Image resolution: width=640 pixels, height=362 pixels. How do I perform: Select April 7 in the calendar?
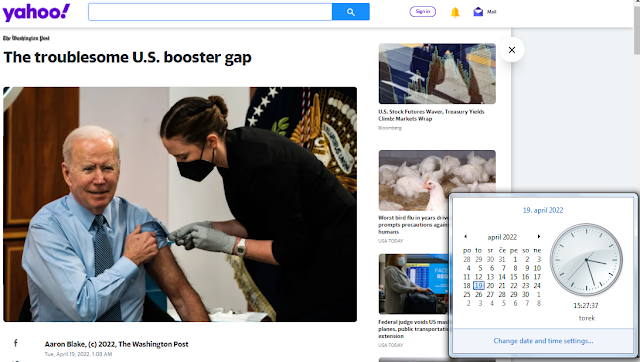pyautogui.click(x=503, y=268)
